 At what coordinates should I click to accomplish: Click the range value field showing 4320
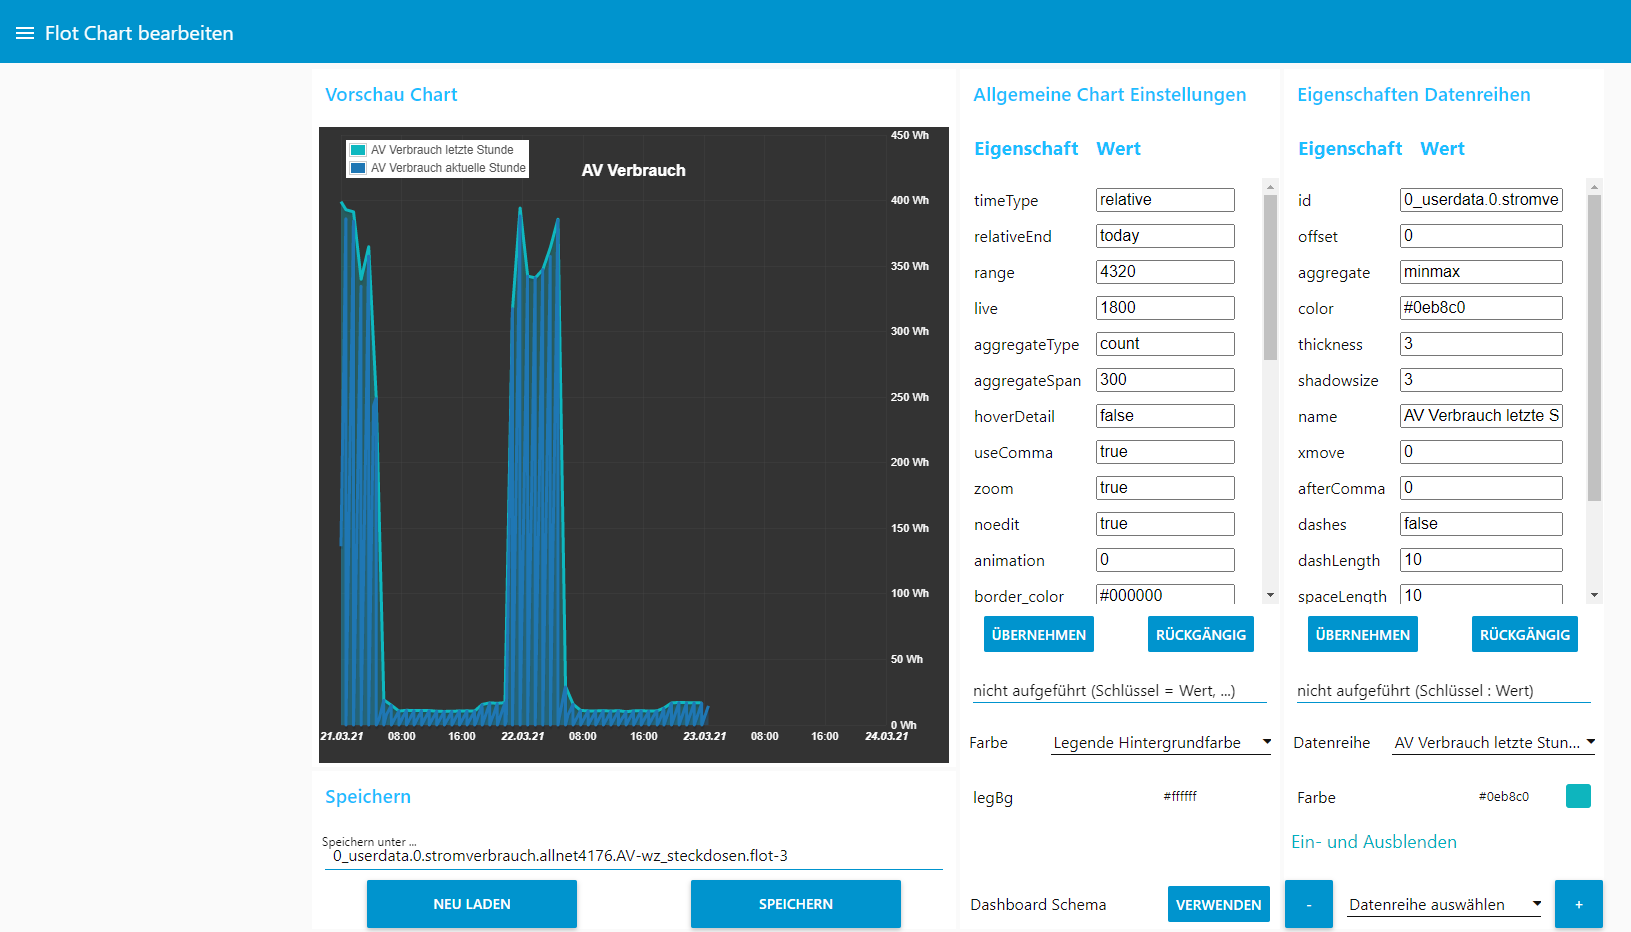(1165, 272)
